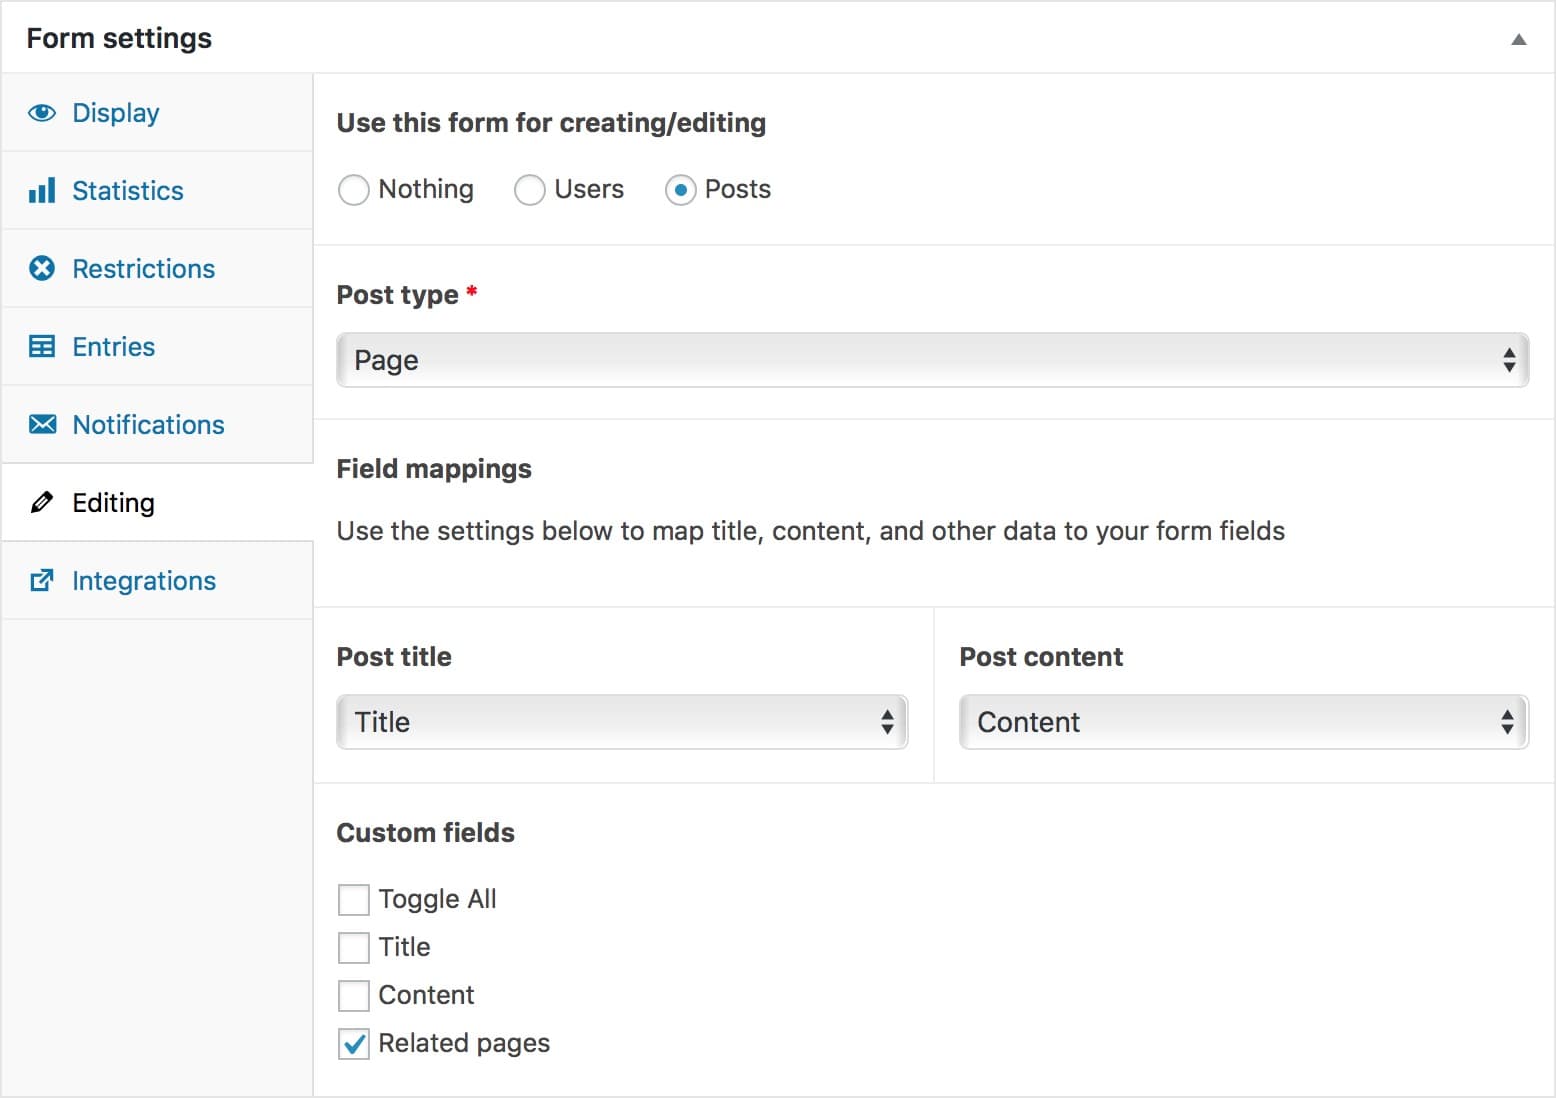Screen dimensions: 1556x1098
Task: Select the bar chart icon for Statistics
Action: 41,190
